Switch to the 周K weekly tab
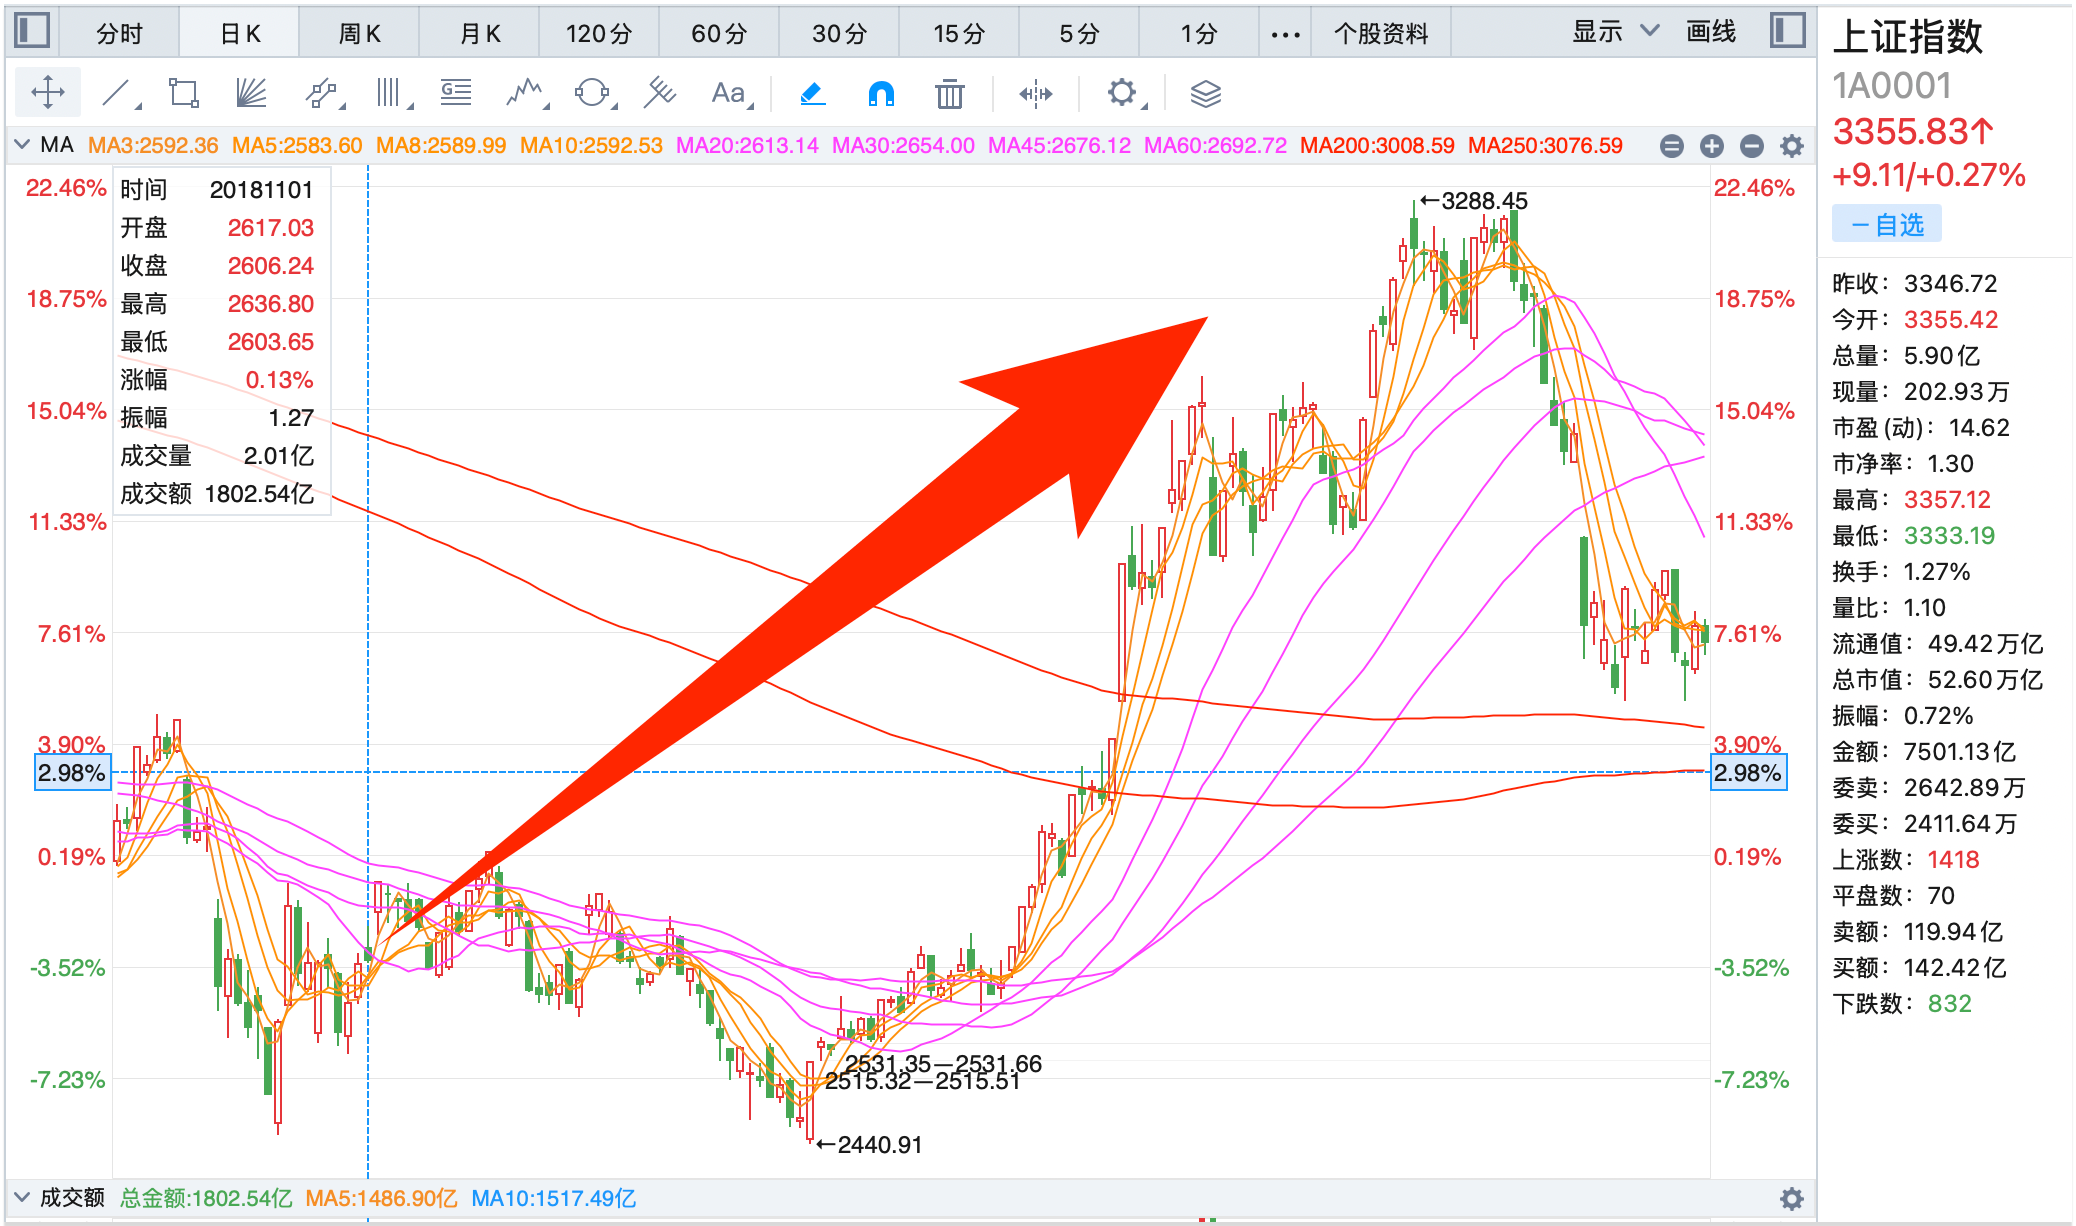Viewport: 2076px width, 1226px height. pyautogui.click(x=359, y=34)
